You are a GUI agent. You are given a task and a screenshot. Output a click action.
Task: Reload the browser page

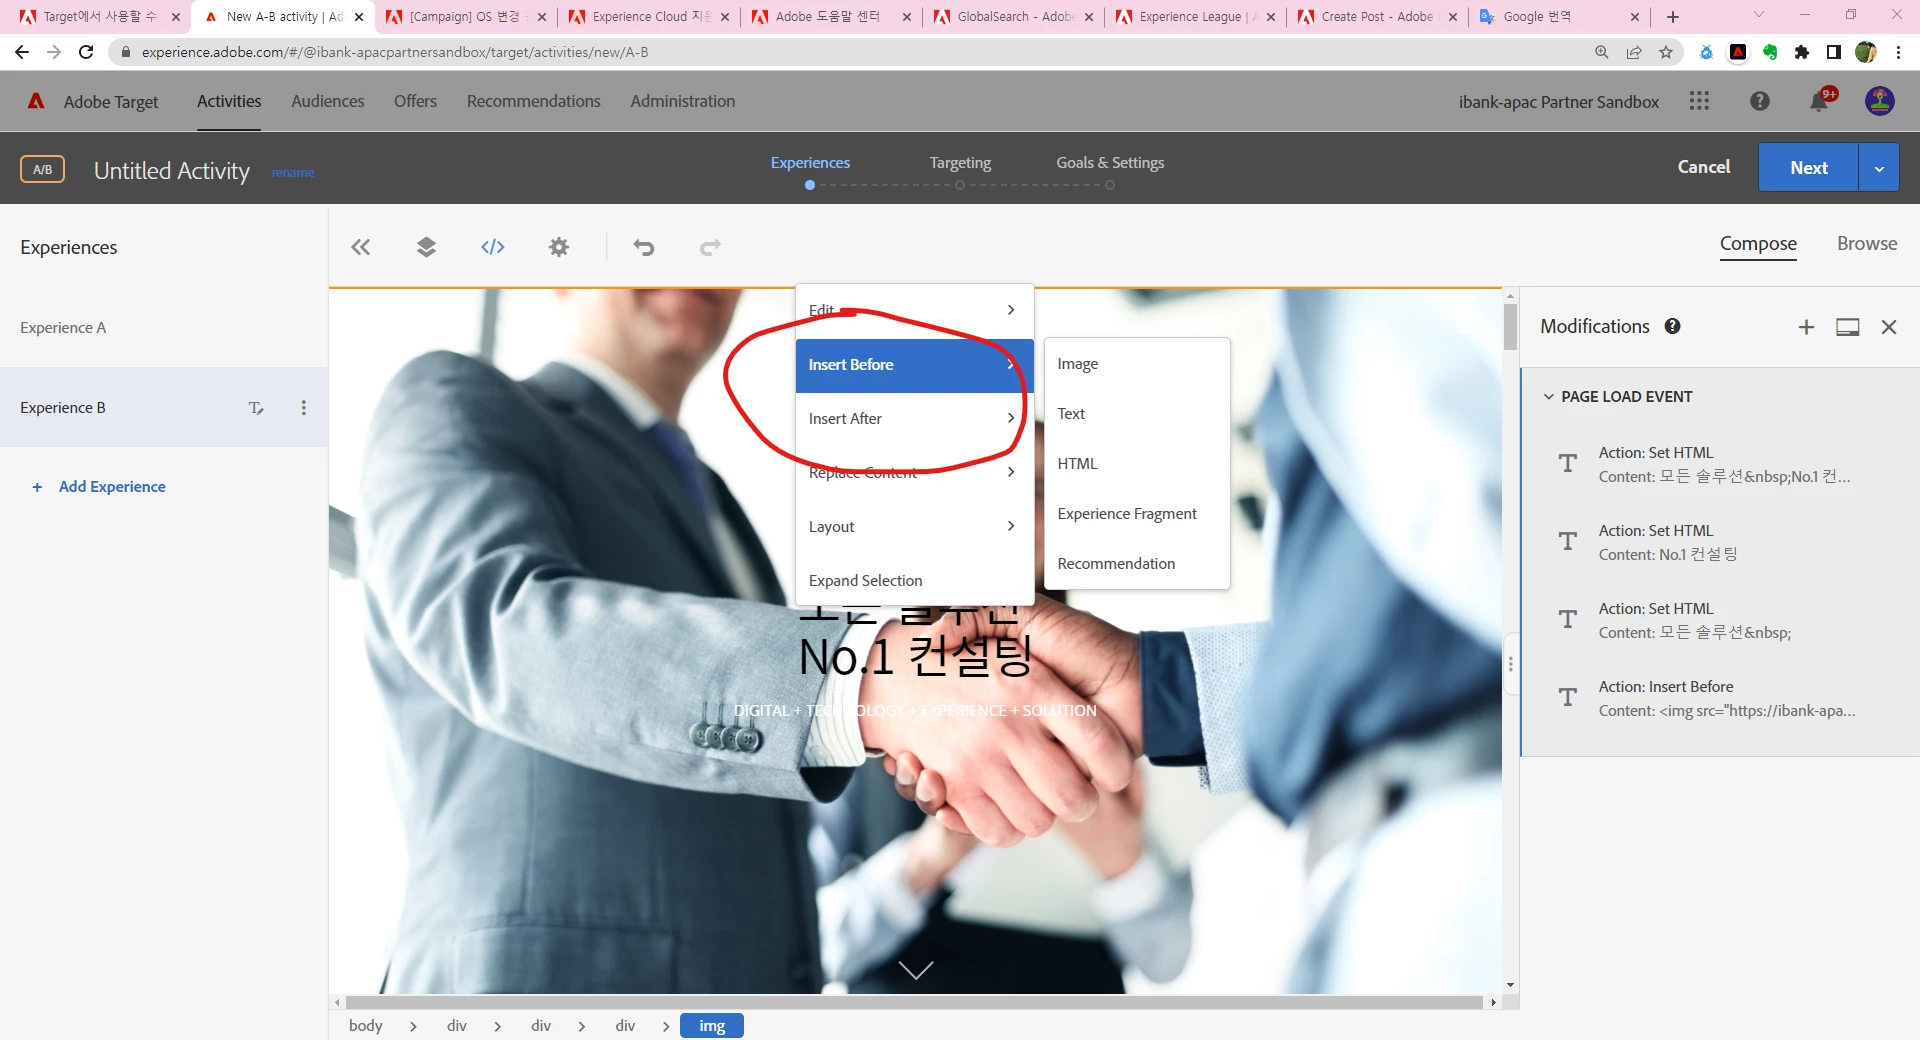(86, 52)
